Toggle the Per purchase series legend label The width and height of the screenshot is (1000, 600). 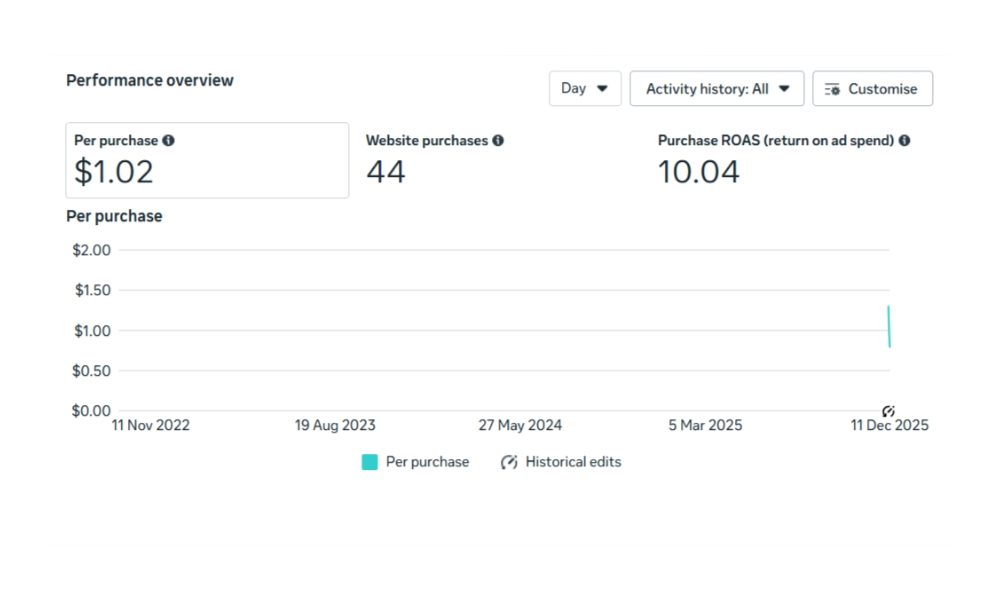(427, 462)
